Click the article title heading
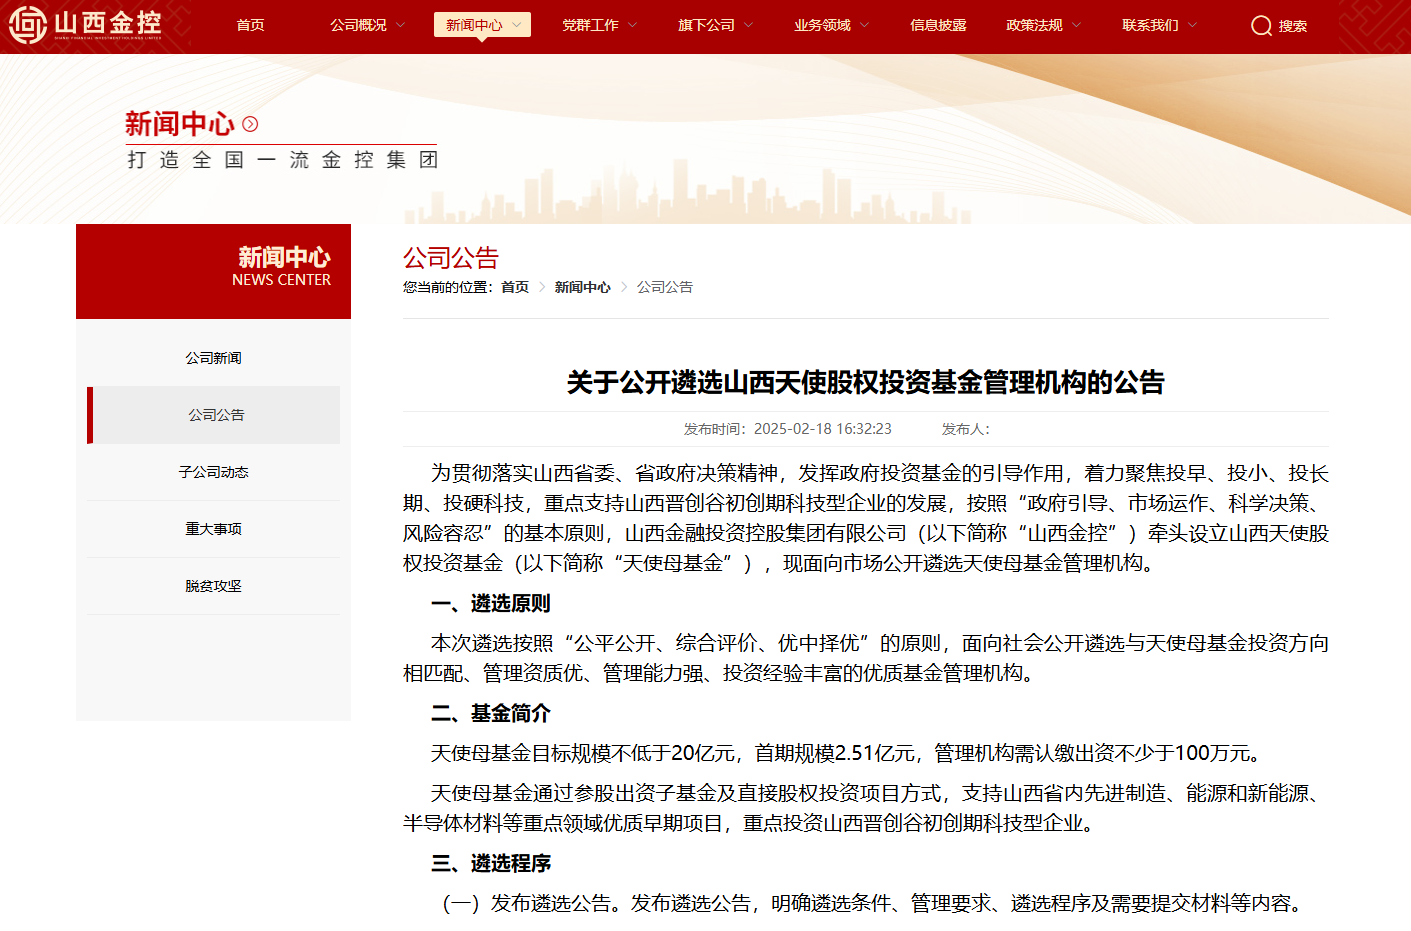The height and width of the screenshot is (931, 1411). tap(865, 382)
